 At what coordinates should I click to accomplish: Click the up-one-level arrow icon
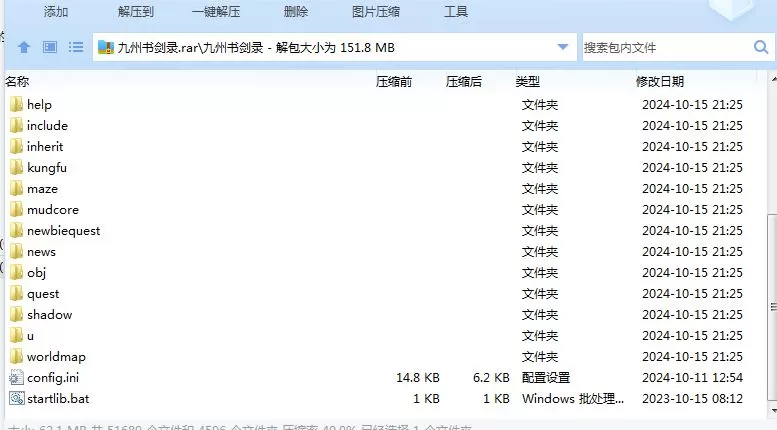24,48
